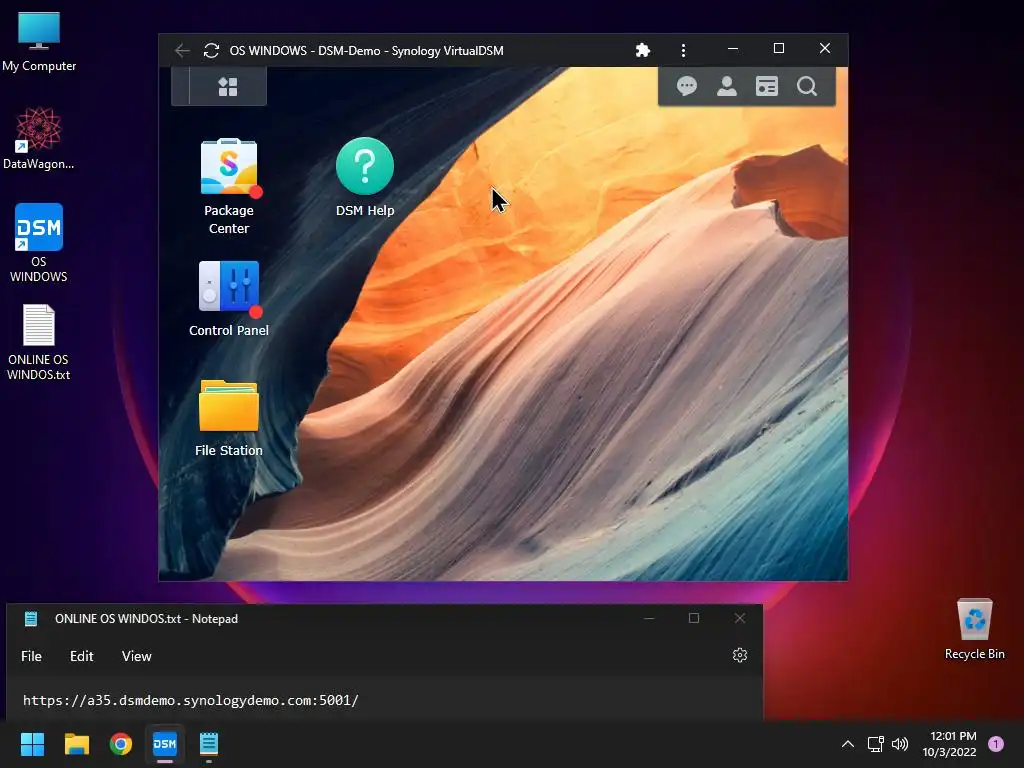1024x768 pixels.
Task: Open DSM user options person icon
Action: pos(727,86)
